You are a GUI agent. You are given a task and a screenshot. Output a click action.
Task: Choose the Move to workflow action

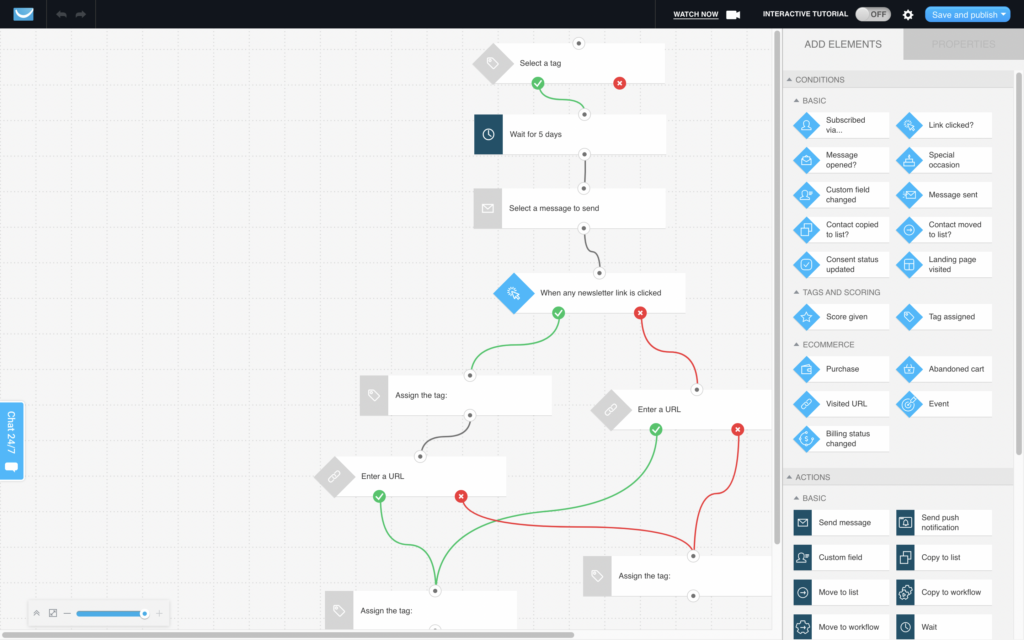coord(841,627)
